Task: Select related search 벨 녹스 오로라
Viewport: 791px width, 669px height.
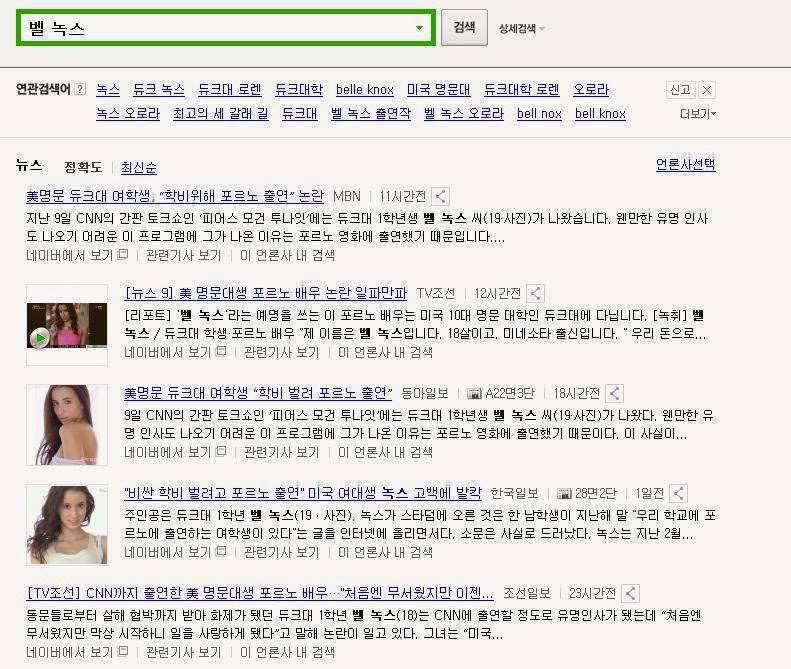Action: (x=464, y=114)
